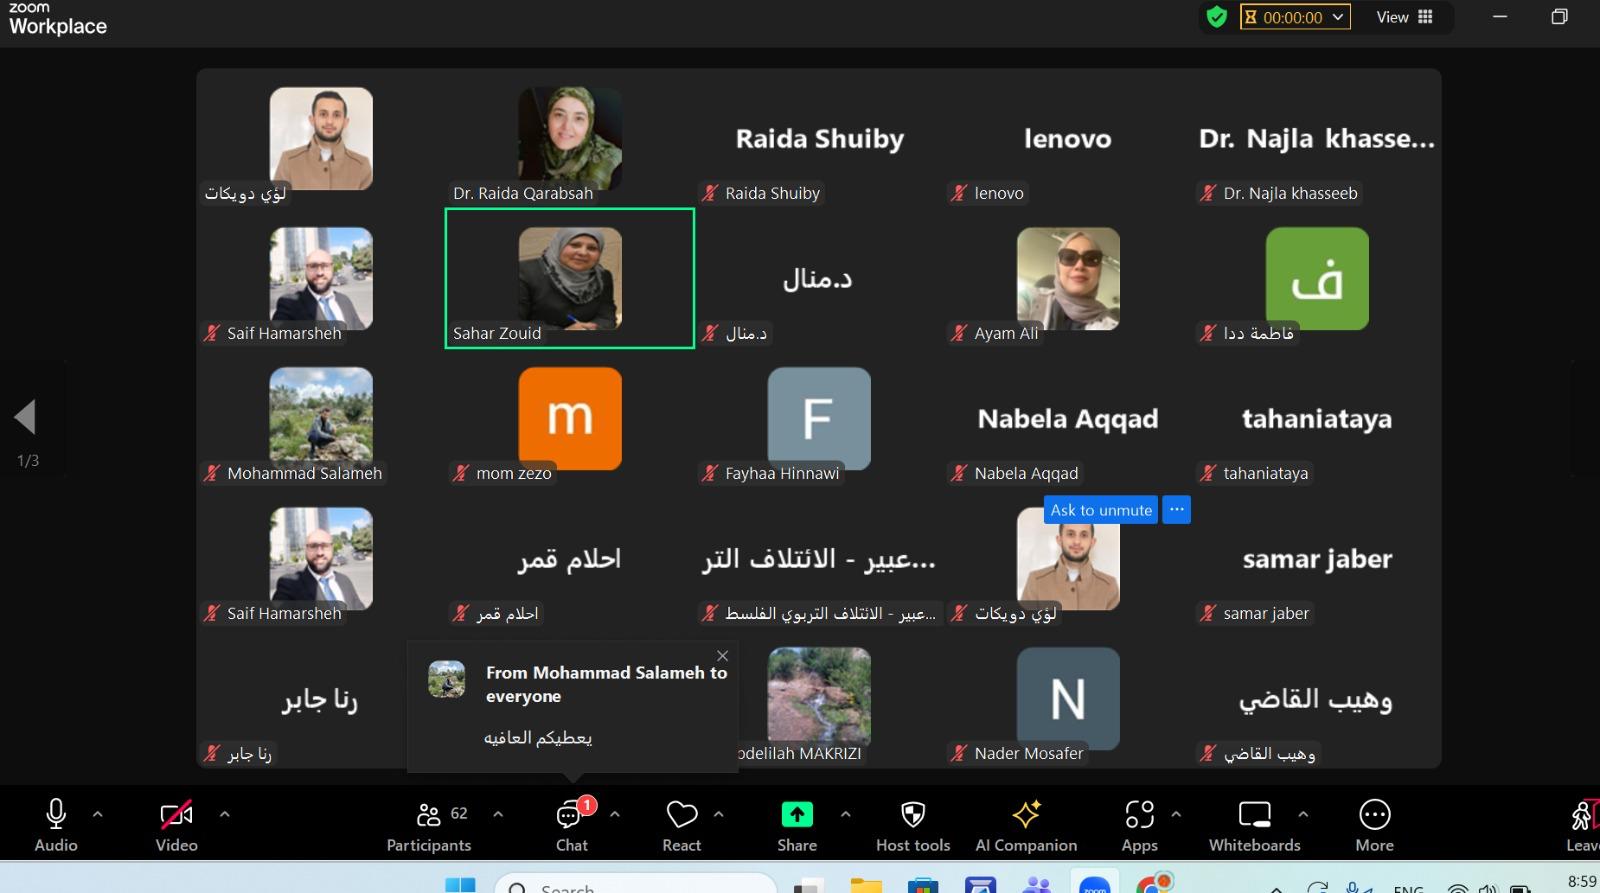Close the chat message popup from Mohammad Salameh
This screenshot has width=1600, height=893.
pos(723,656)
